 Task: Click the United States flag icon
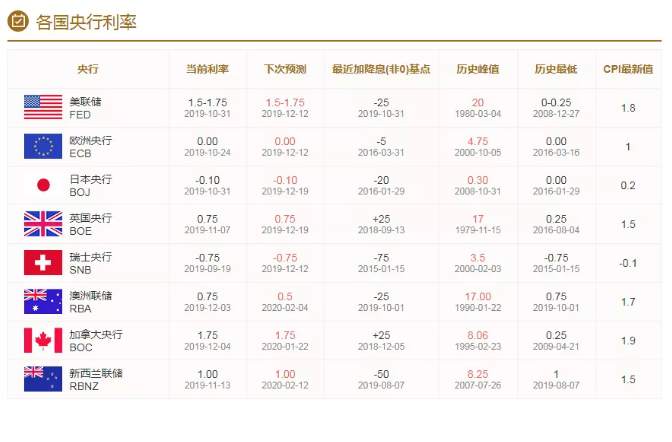pyautogui.click(x=43, y=107)
